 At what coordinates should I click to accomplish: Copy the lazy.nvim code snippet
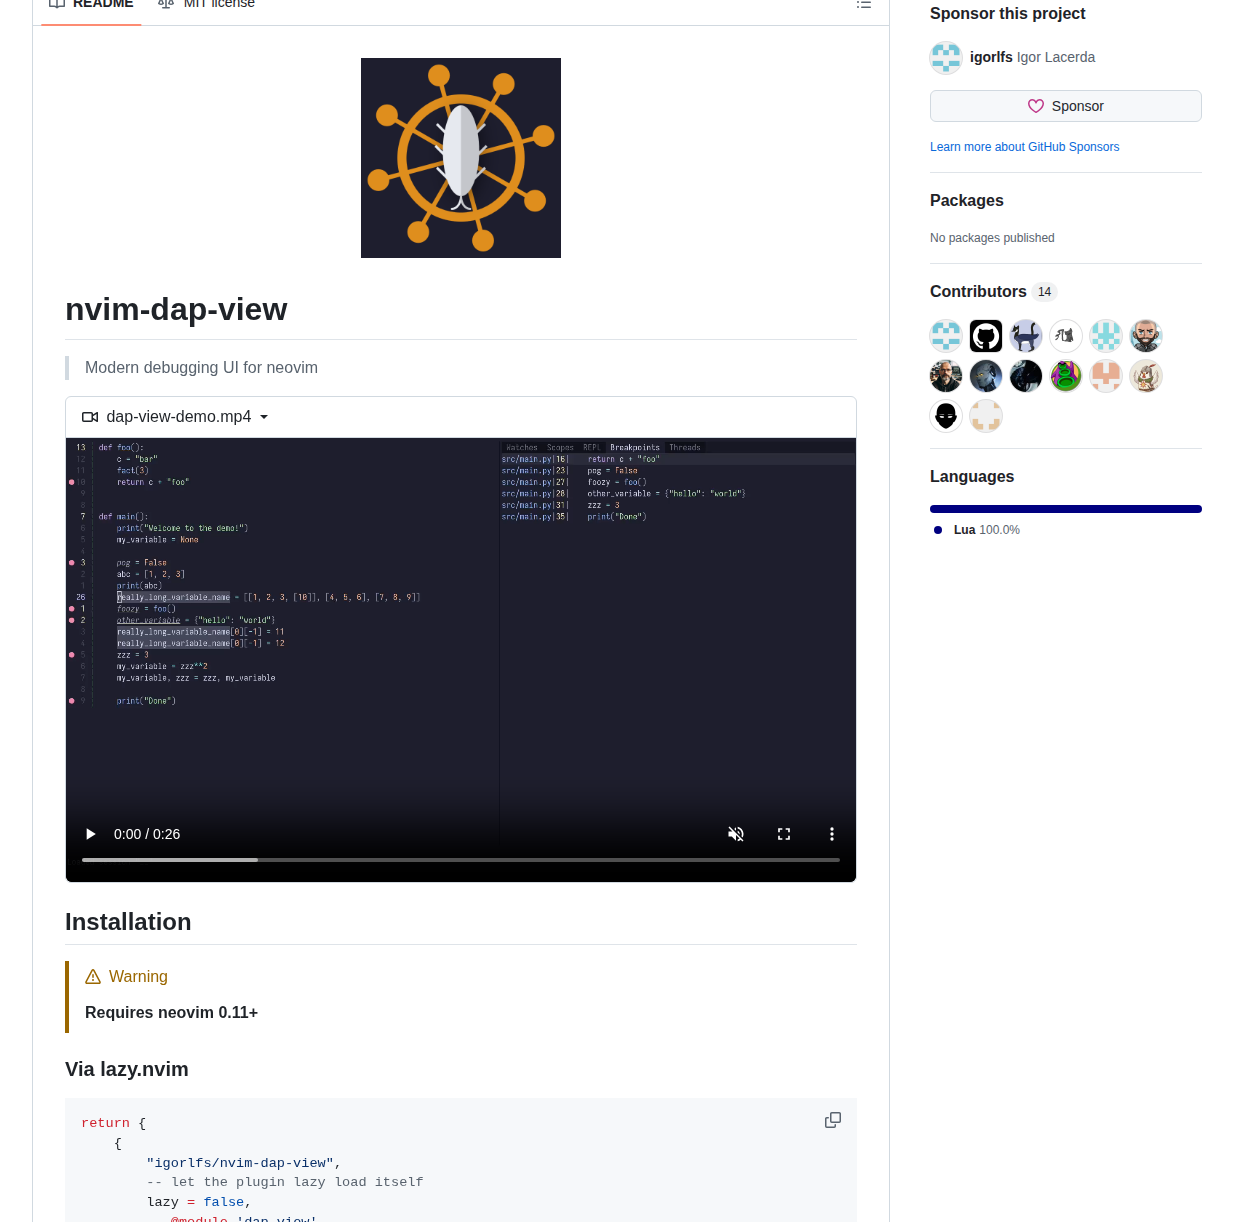(833, 1120)
